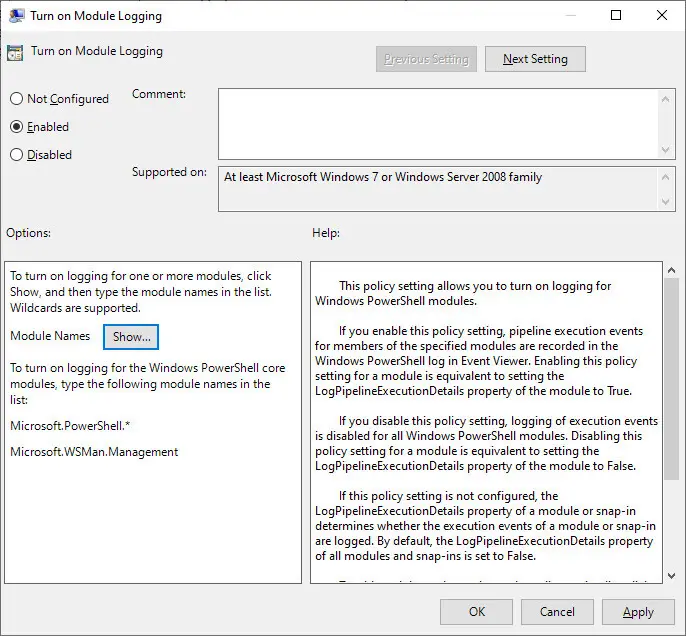Click the Supported on scroll-up arrow
The height and width of the screenshot is (636, 686).
667,176
